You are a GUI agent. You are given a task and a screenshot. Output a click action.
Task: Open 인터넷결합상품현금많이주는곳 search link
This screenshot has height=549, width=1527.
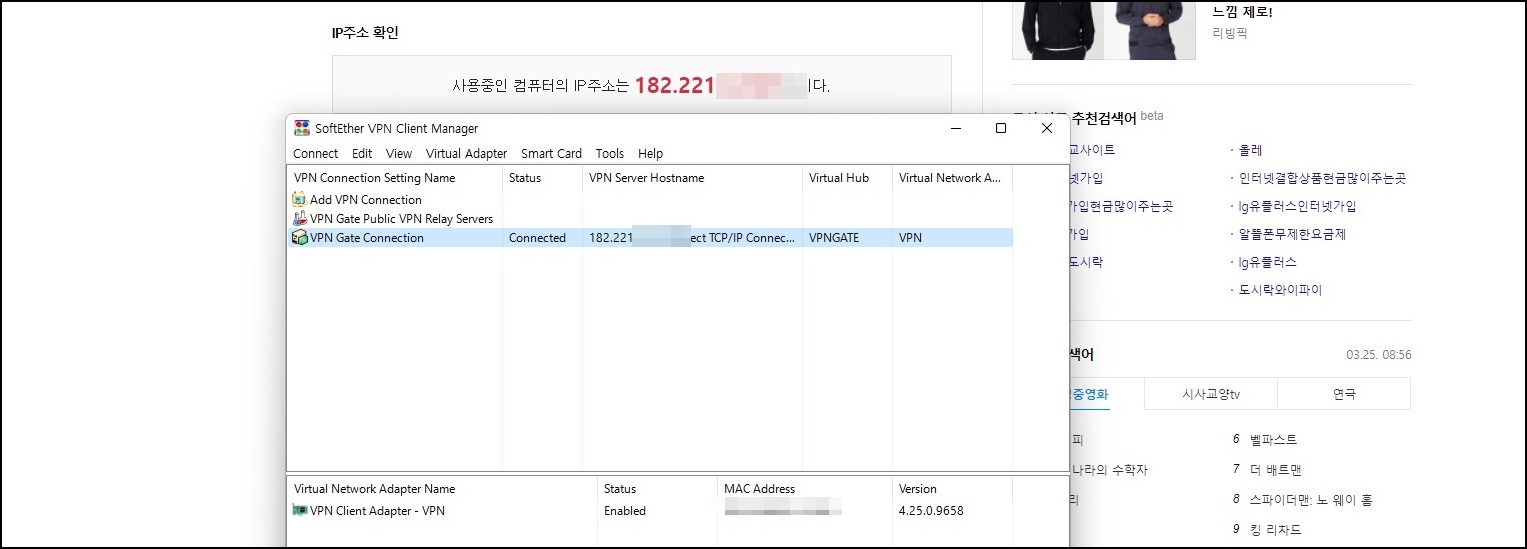coord(1322,178)
